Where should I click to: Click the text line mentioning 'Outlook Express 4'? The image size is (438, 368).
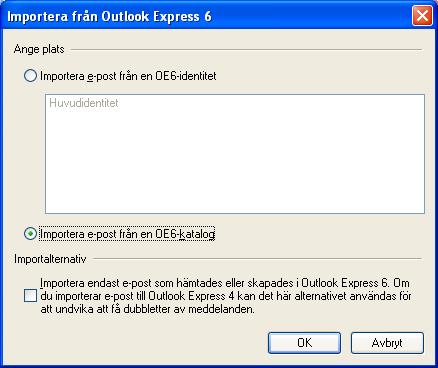[x=226, y=296]
